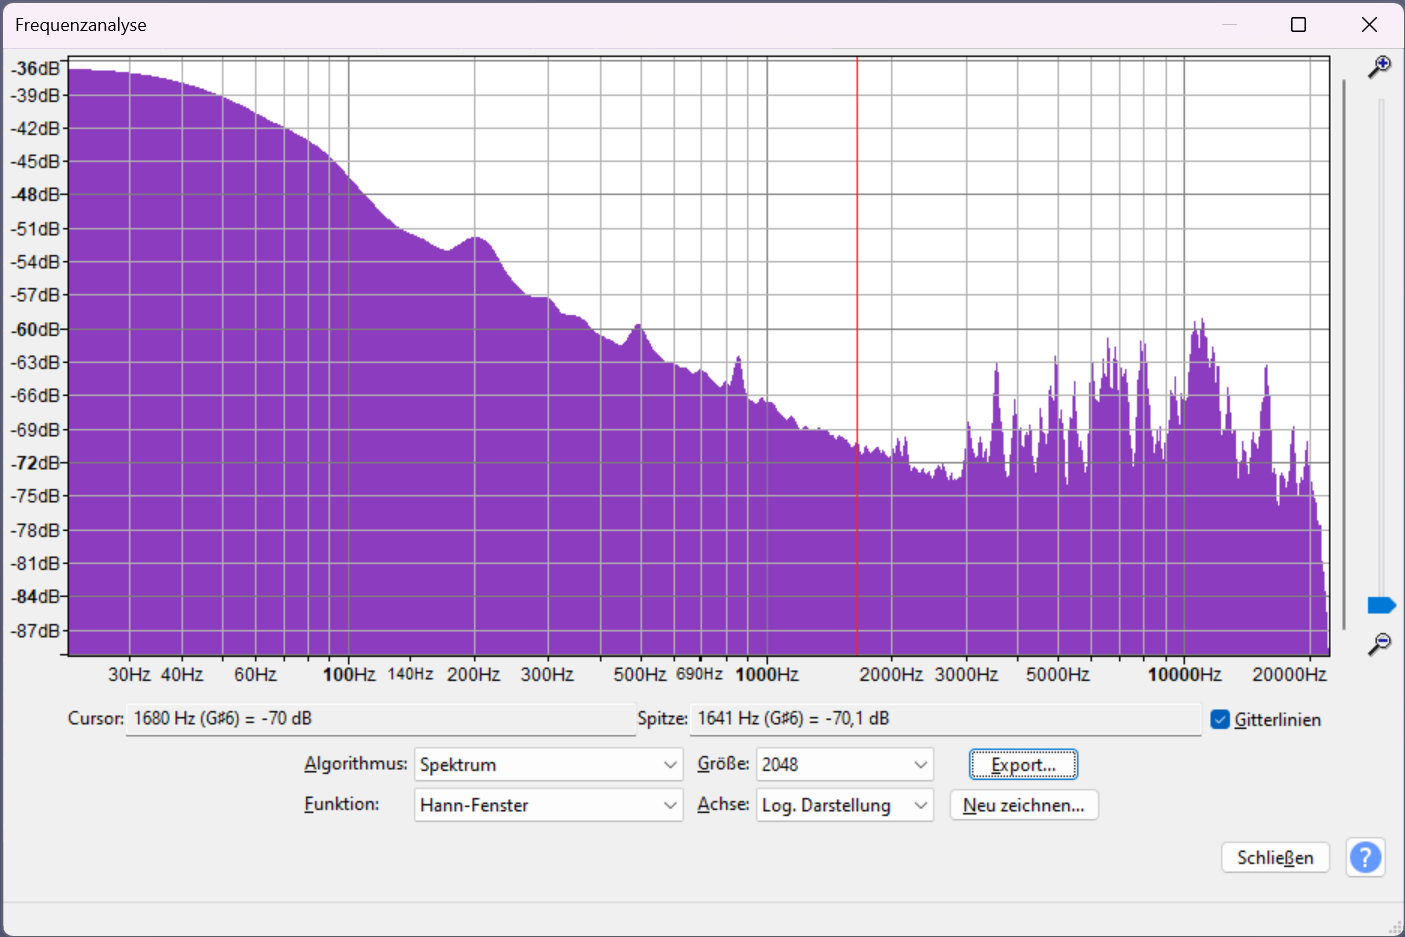Click the Cursor readout field showing 1680 Hz
The height and width of the screenshot is (937, 1405).
[380, 719]
